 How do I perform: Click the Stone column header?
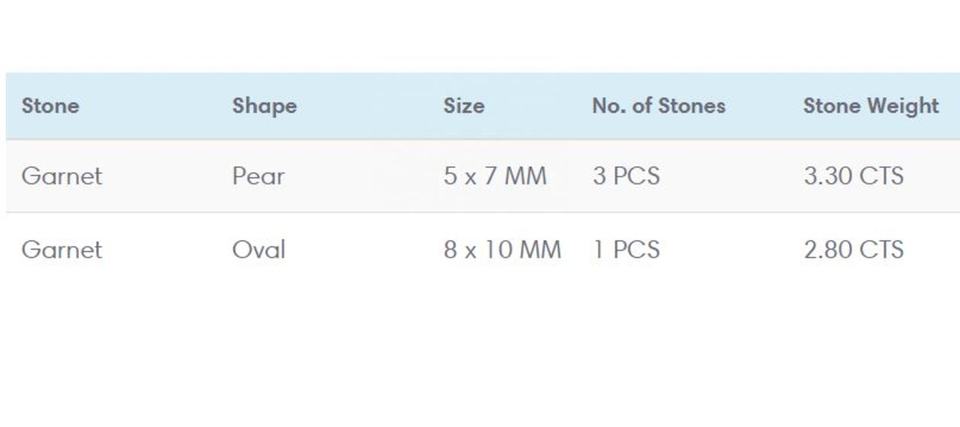pos(50,105)
